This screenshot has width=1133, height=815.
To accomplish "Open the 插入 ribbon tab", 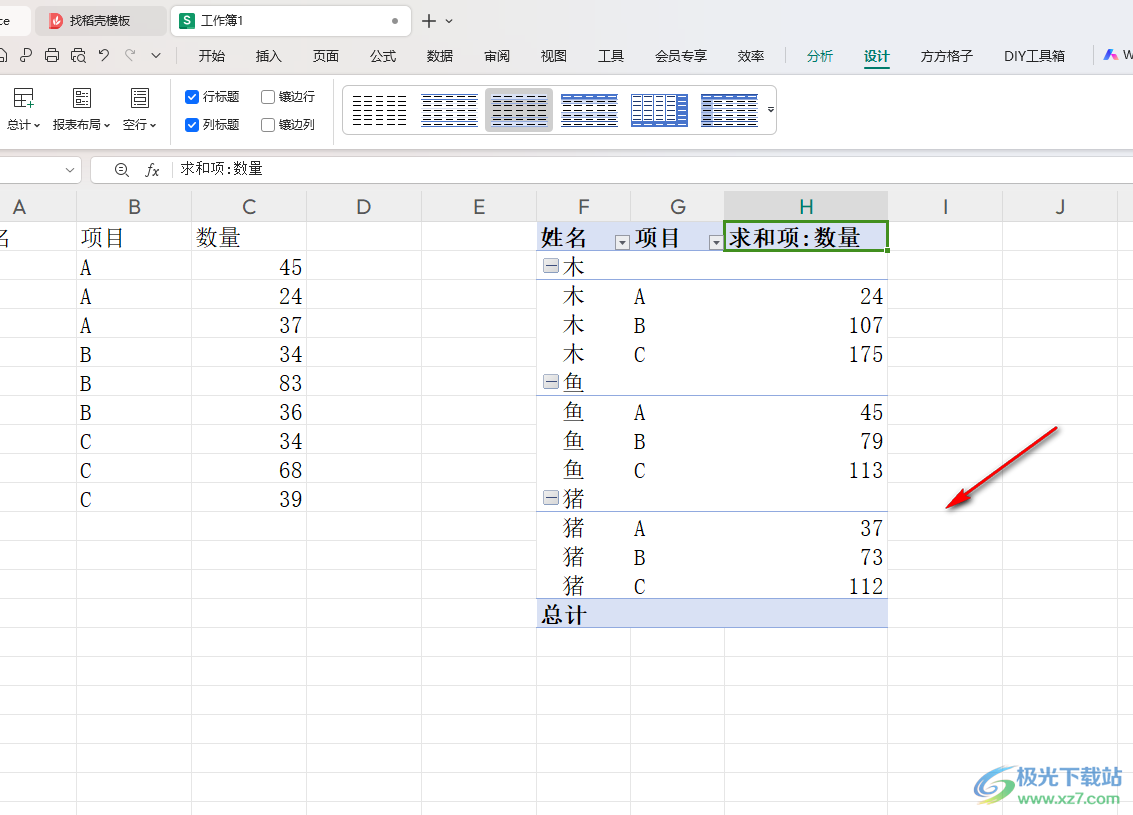I will tap(269, 56).
